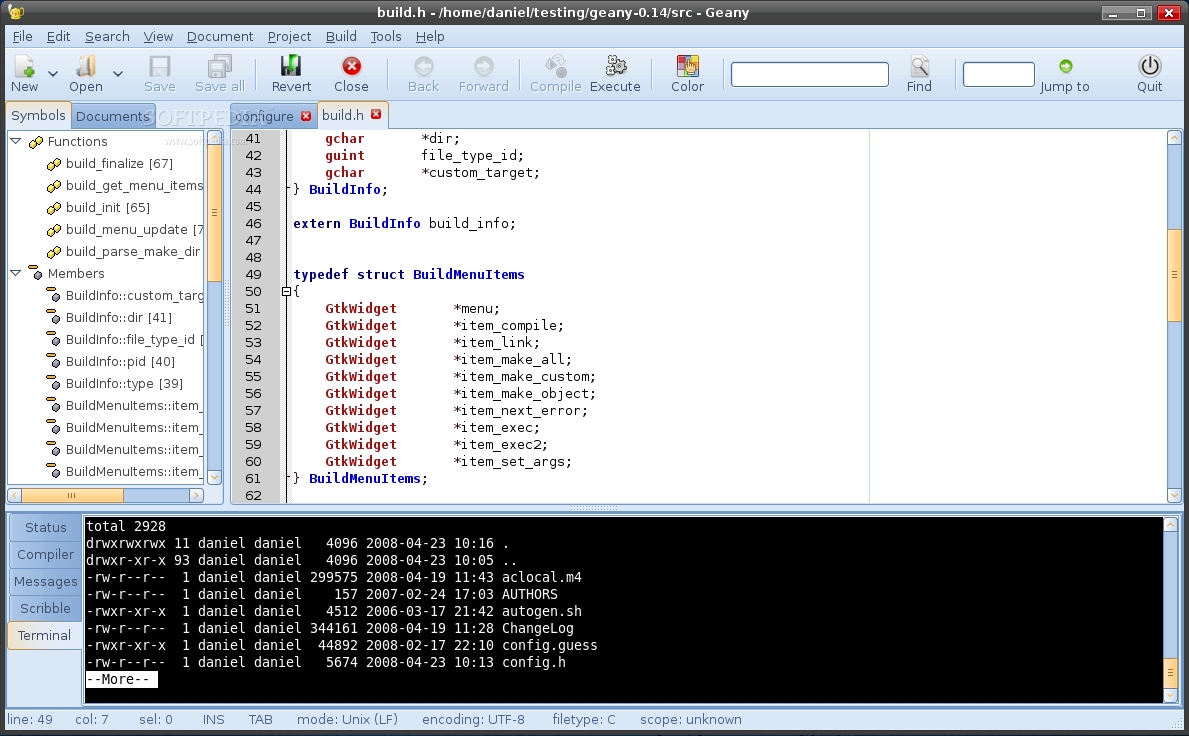Viewport: 1189px width, 736px height.
Task: Click 'config.guess' in terminal listing
Action: [549, 645]
